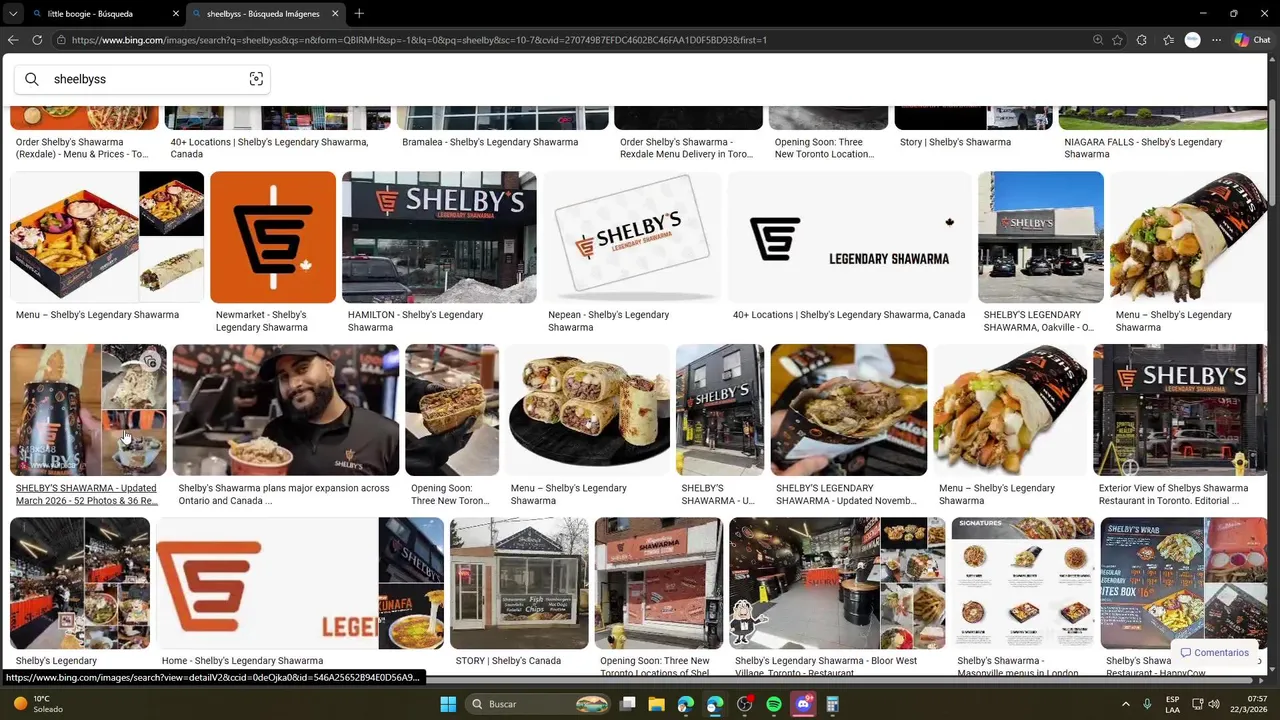Open the Comentarios feedback button
Screen dimensions: 1280x720
[x=1215, y=653]
